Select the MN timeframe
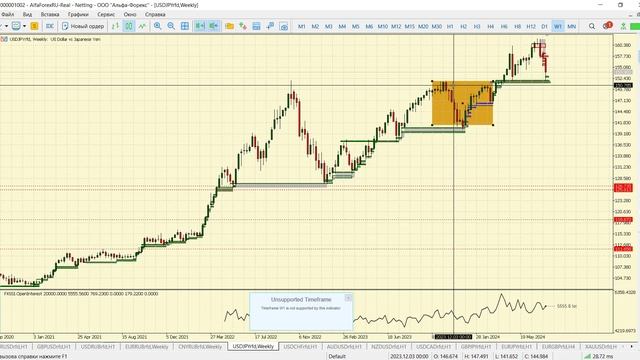Image resolution: width=640 pixels, height=360 pixels. point(571,26)
